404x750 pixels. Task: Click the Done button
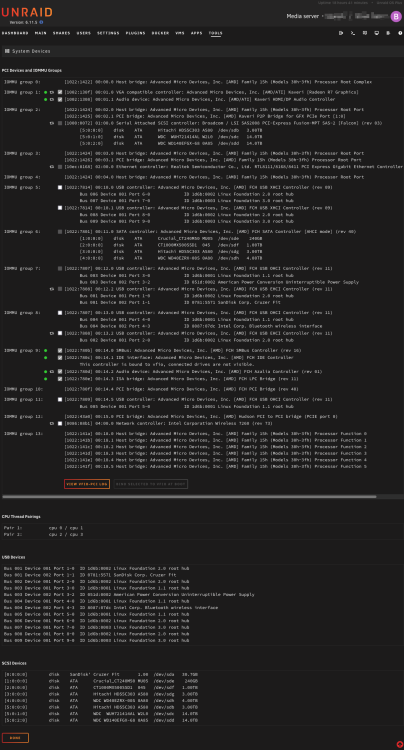pyautogui.click(x=15, y=738)
